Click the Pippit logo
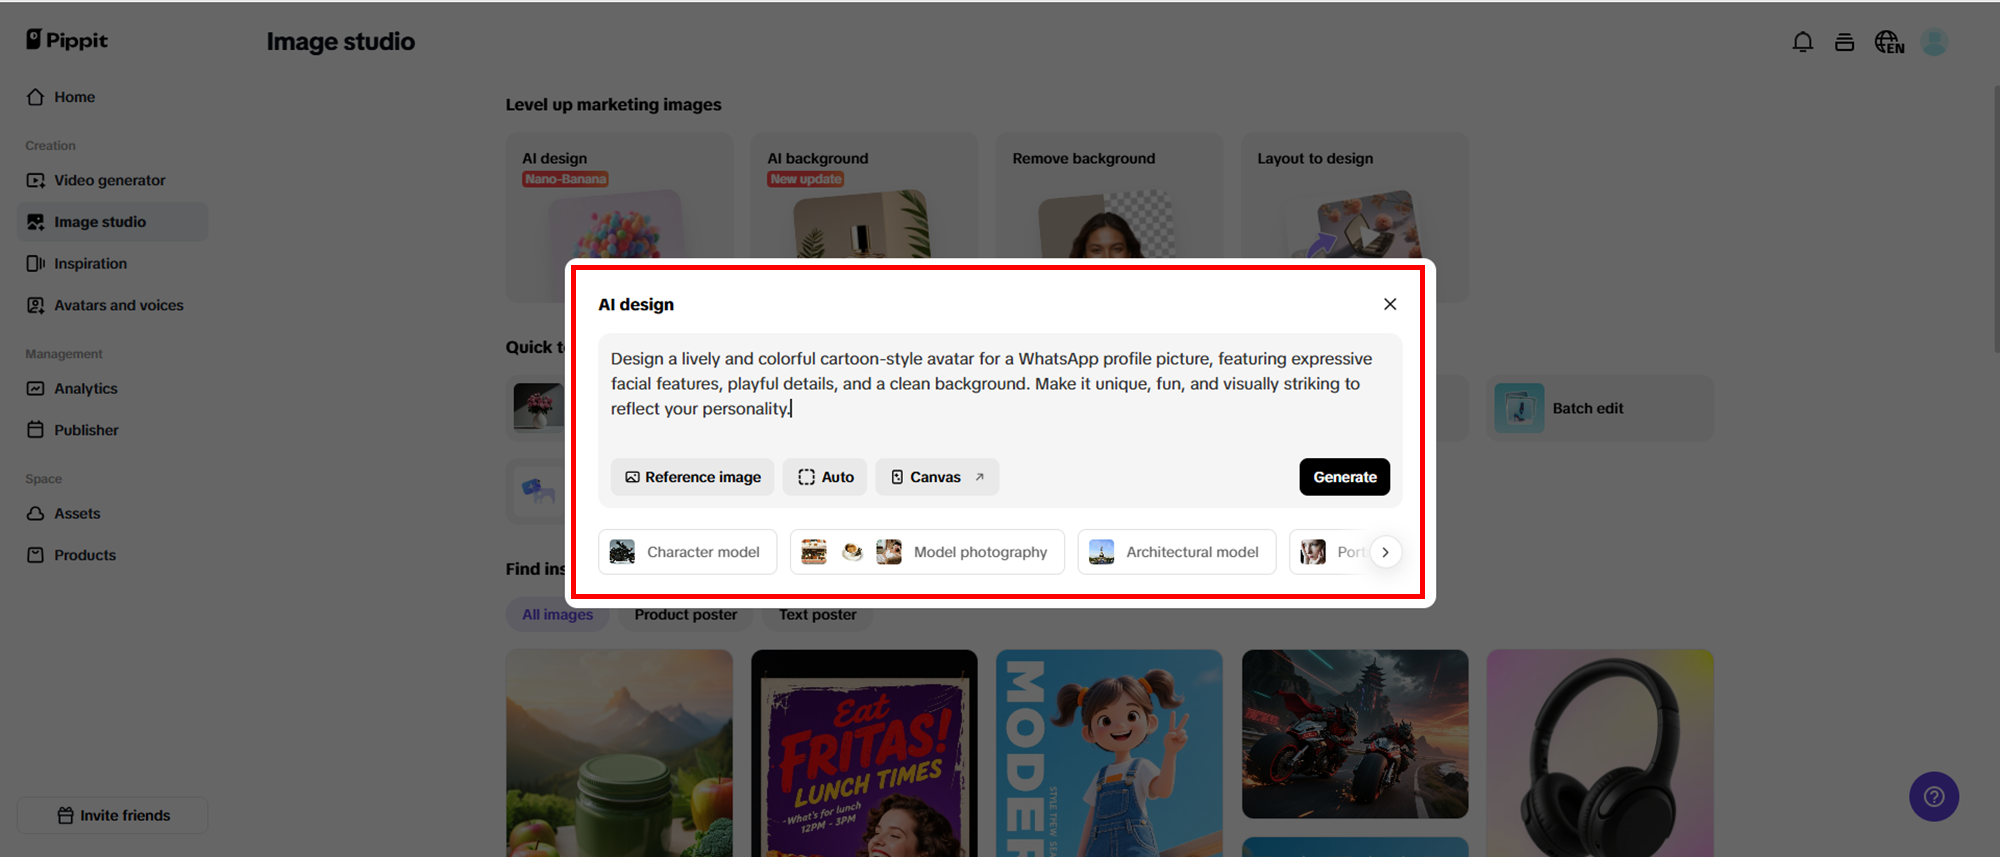2000x857 pixels. coord(67,40)
